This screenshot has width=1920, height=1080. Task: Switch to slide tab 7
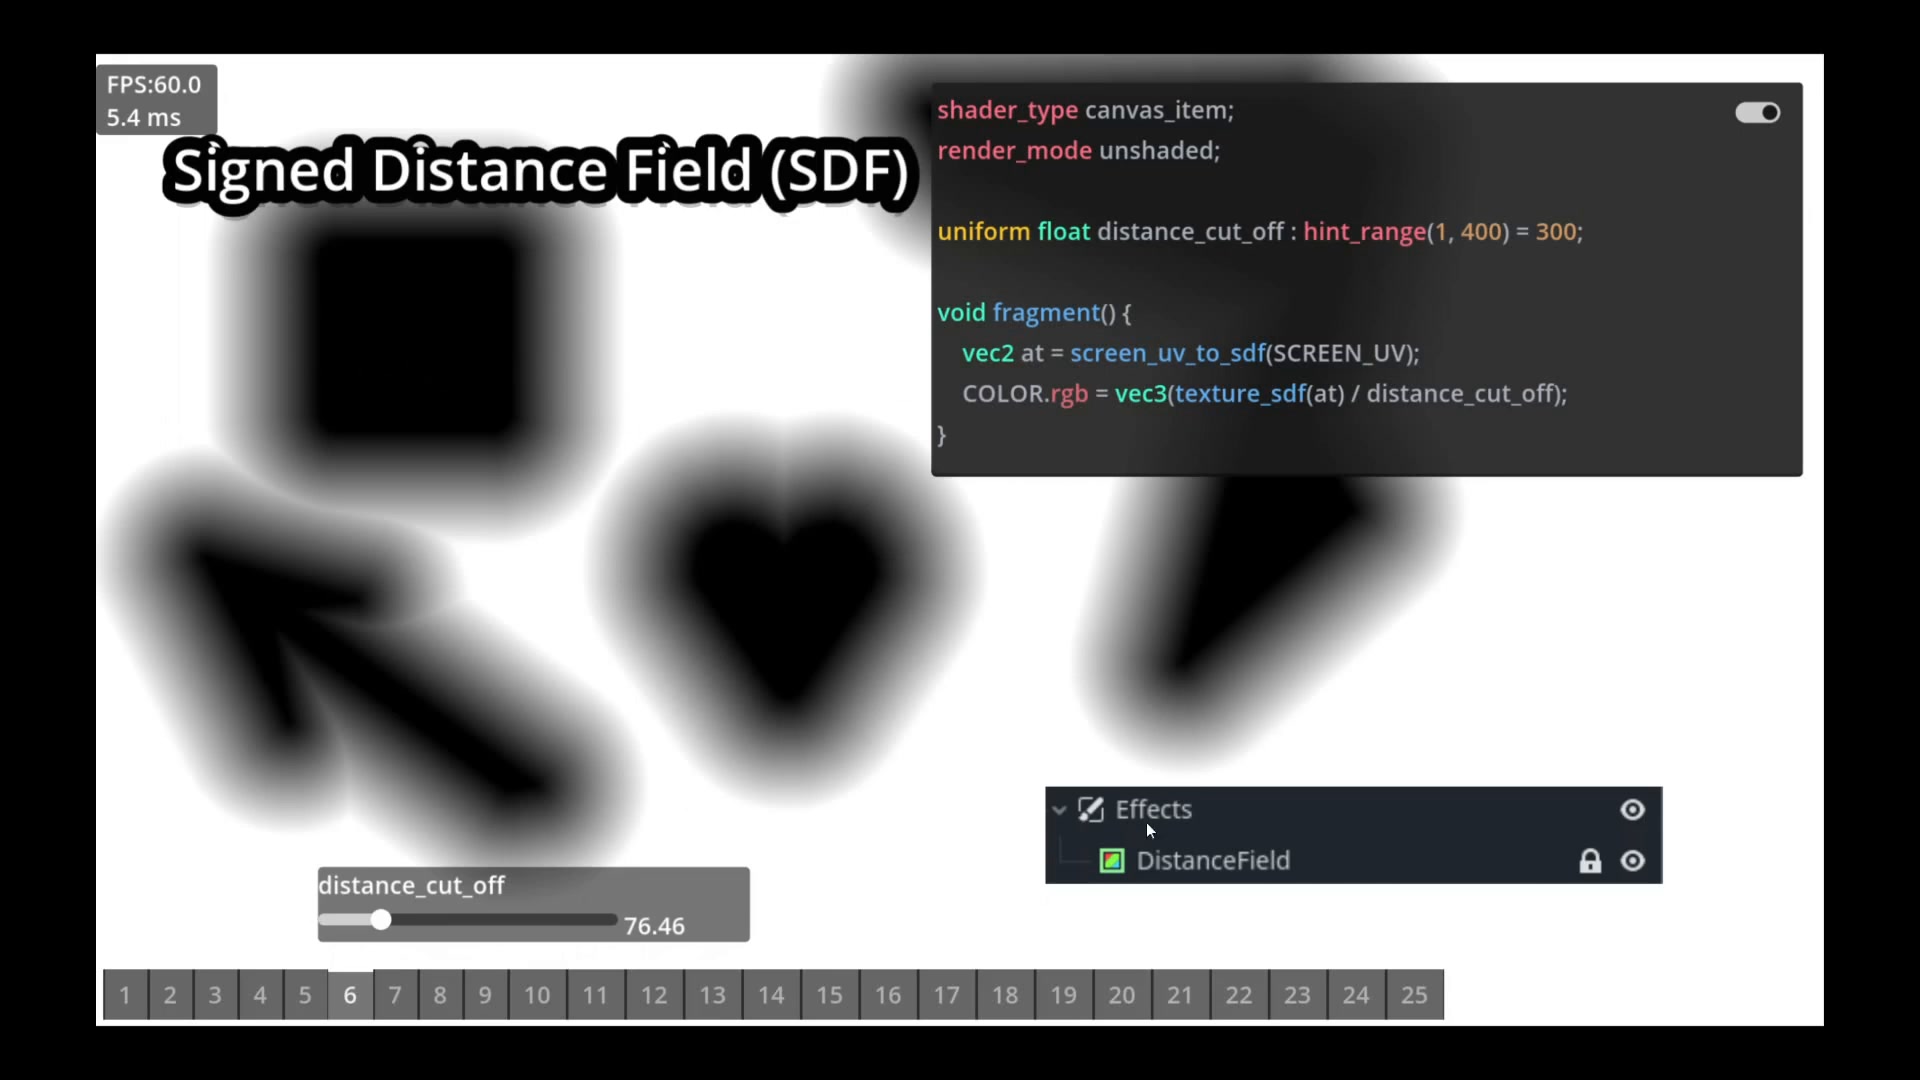point(395,995)
